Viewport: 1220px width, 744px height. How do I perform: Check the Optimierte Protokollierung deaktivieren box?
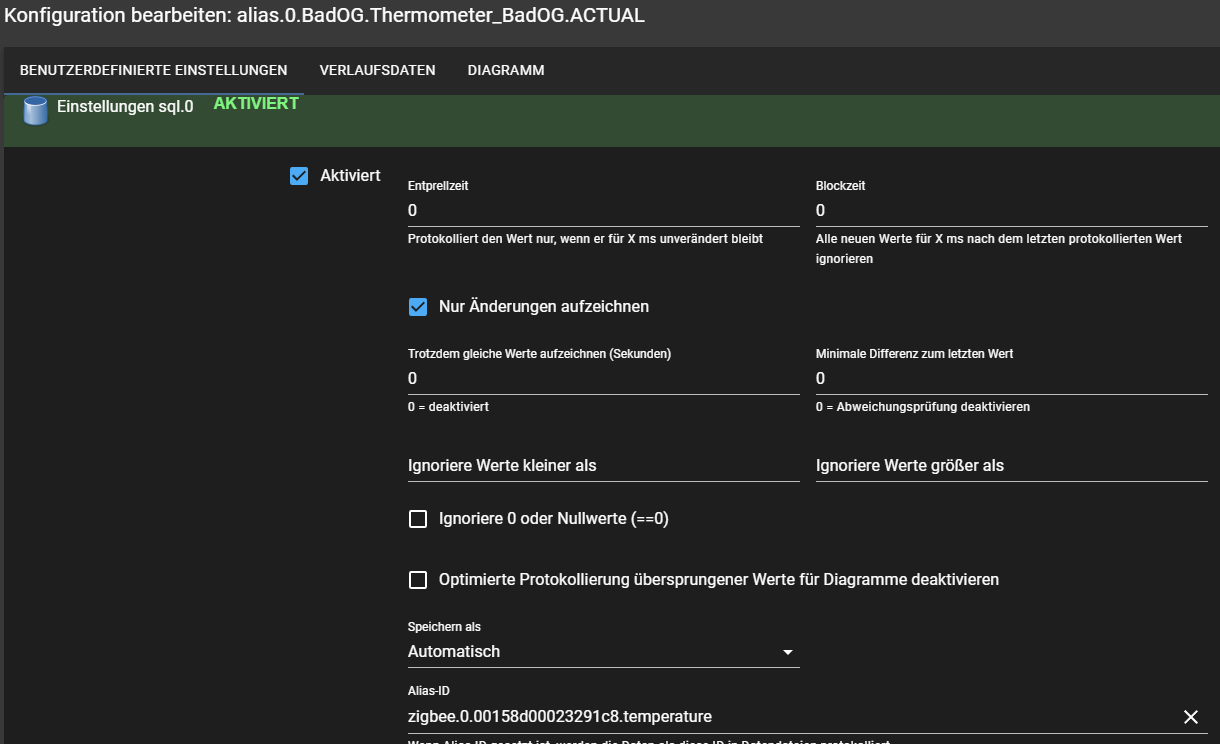tap(418, 580)
